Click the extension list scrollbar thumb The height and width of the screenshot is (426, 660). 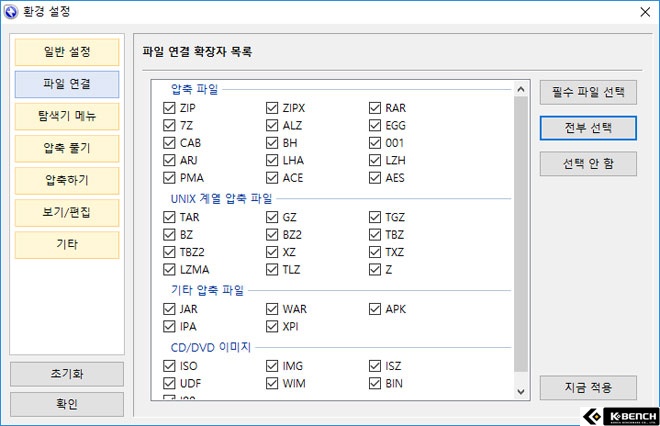point(521,234)
